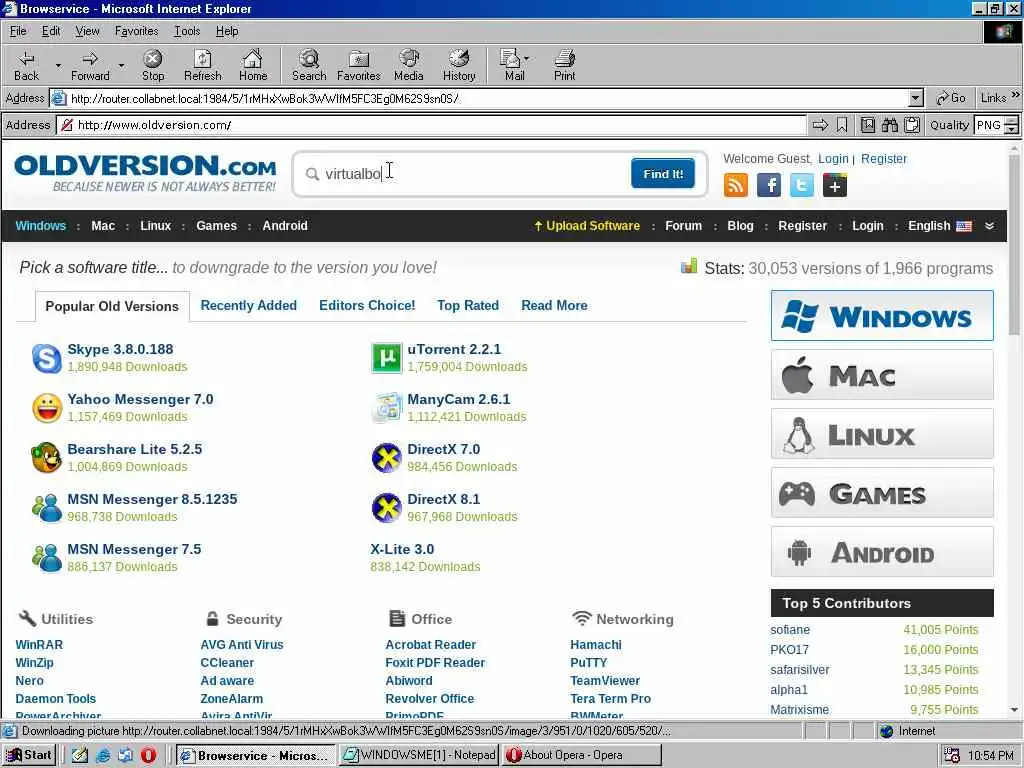1024x768 pixels.
Task: Click the uTorrent icon
Action: (387, 358)
